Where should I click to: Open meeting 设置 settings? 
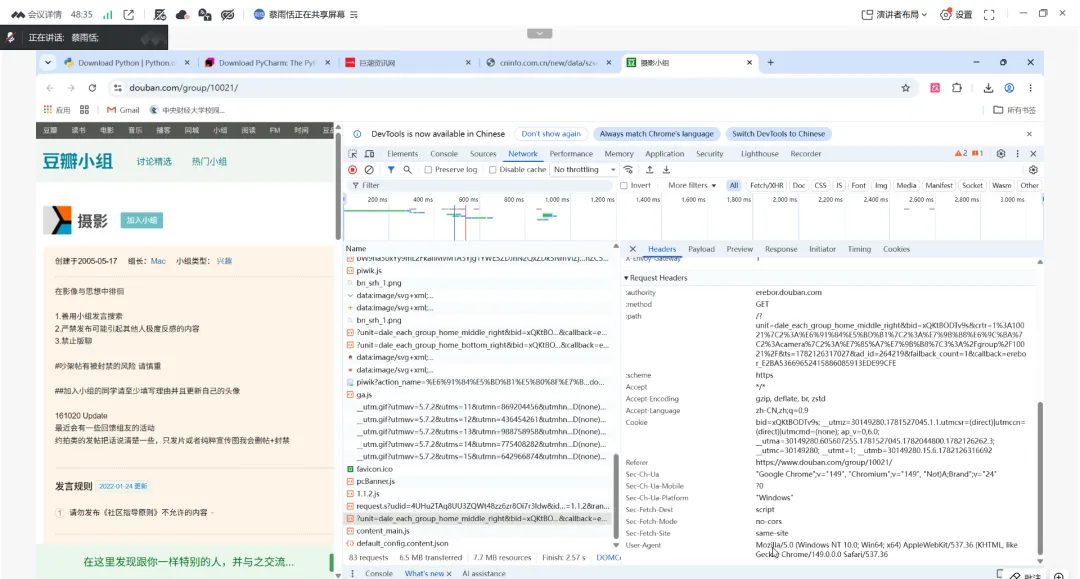coord(956,14)
